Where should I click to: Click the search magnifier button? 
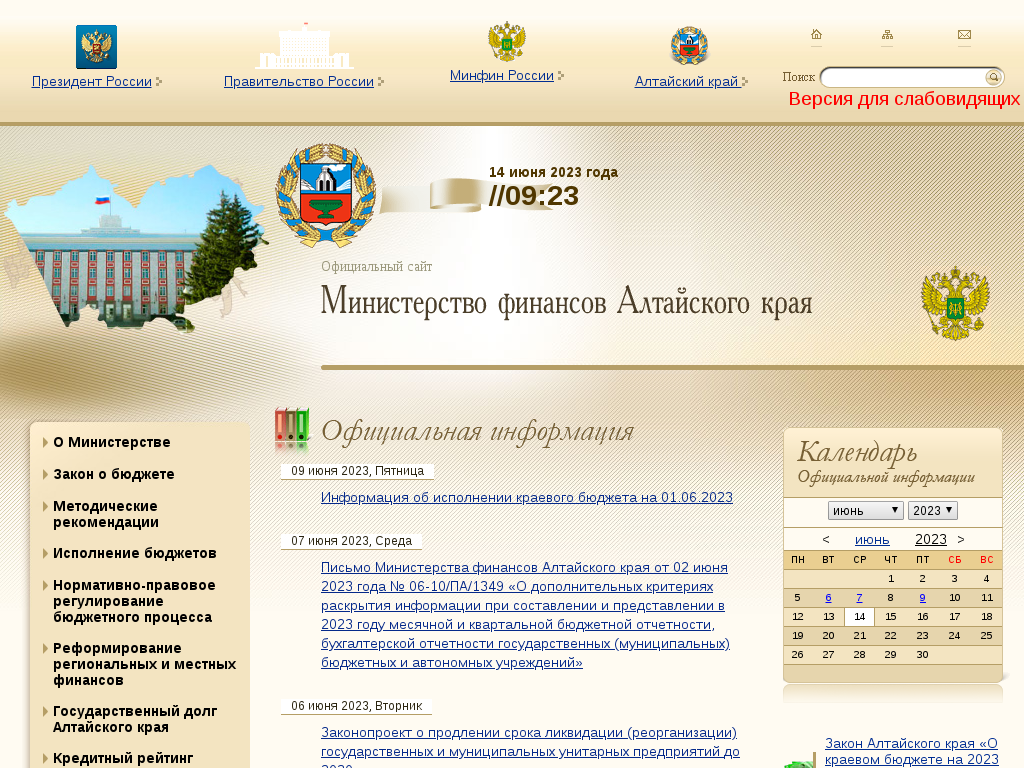tap(993, 78)
